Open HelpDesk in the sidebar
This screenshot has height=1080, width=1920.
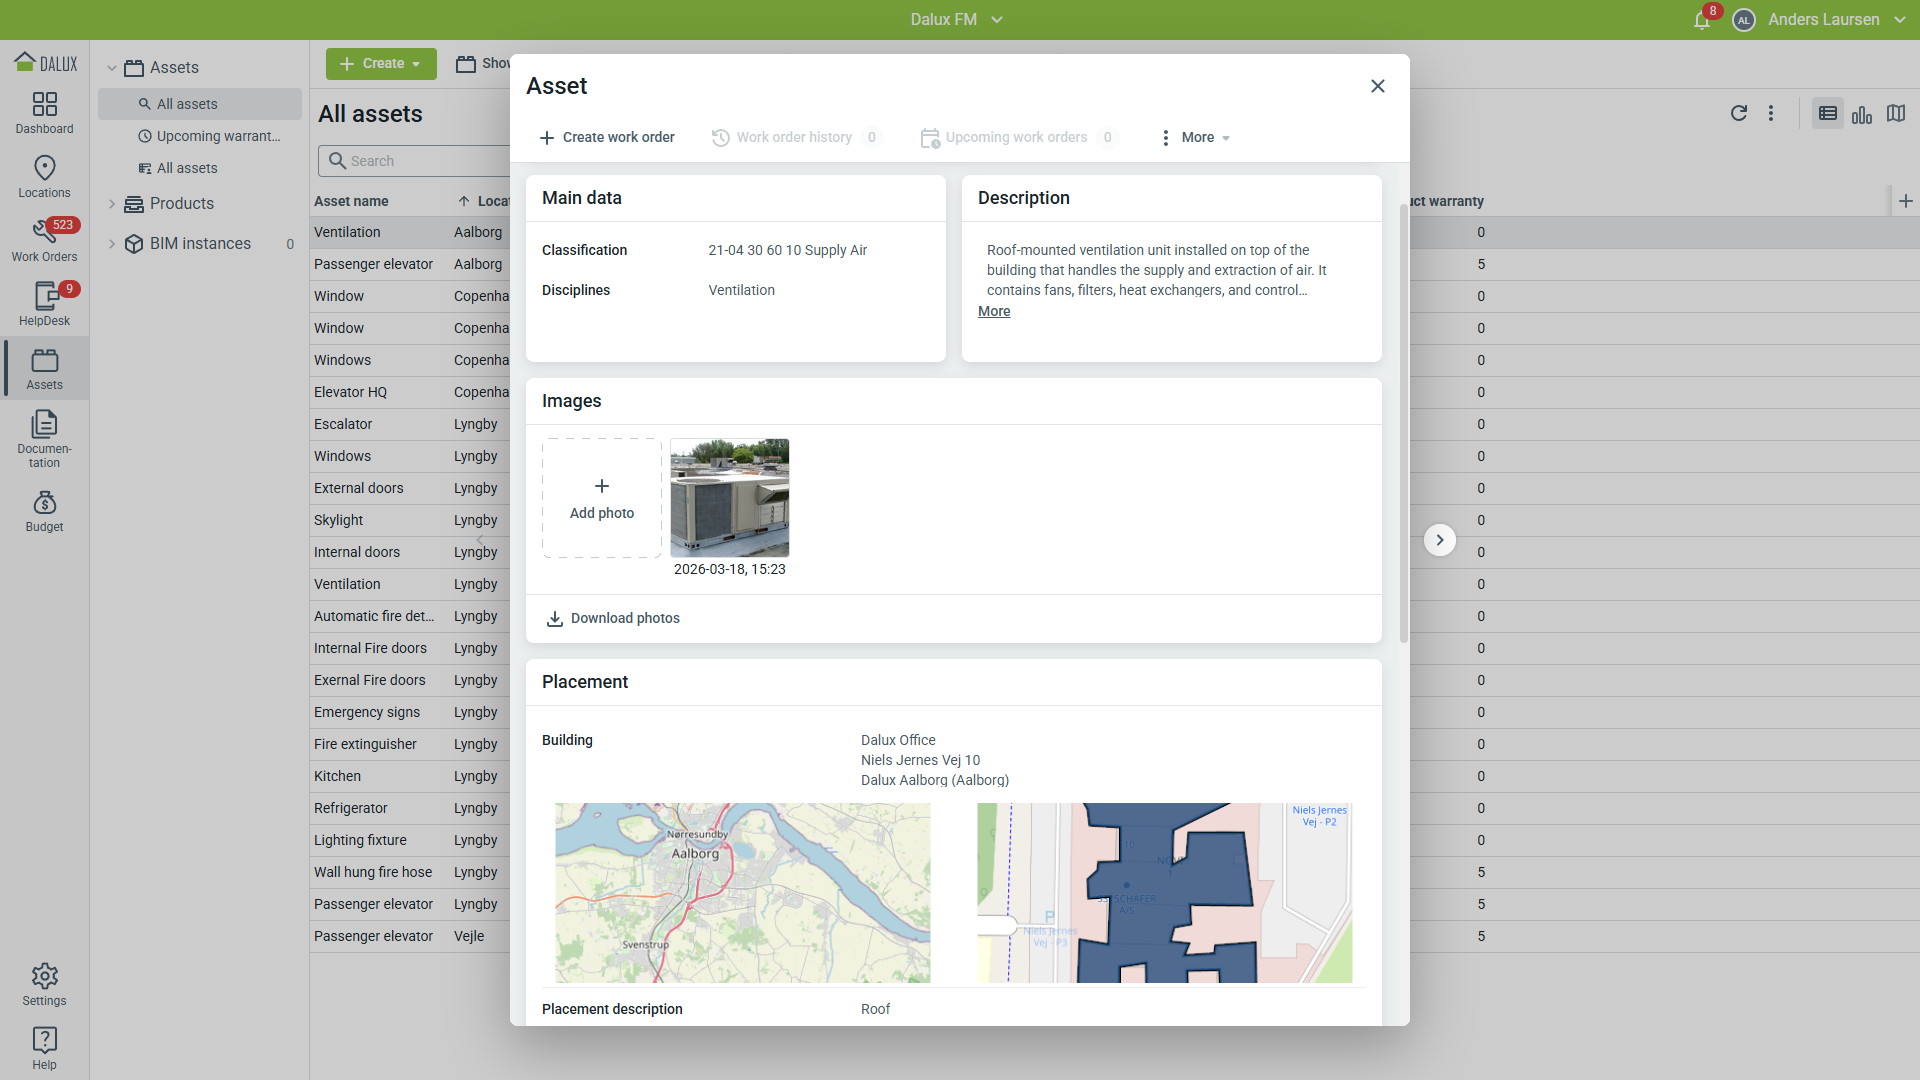pos(45,305)
